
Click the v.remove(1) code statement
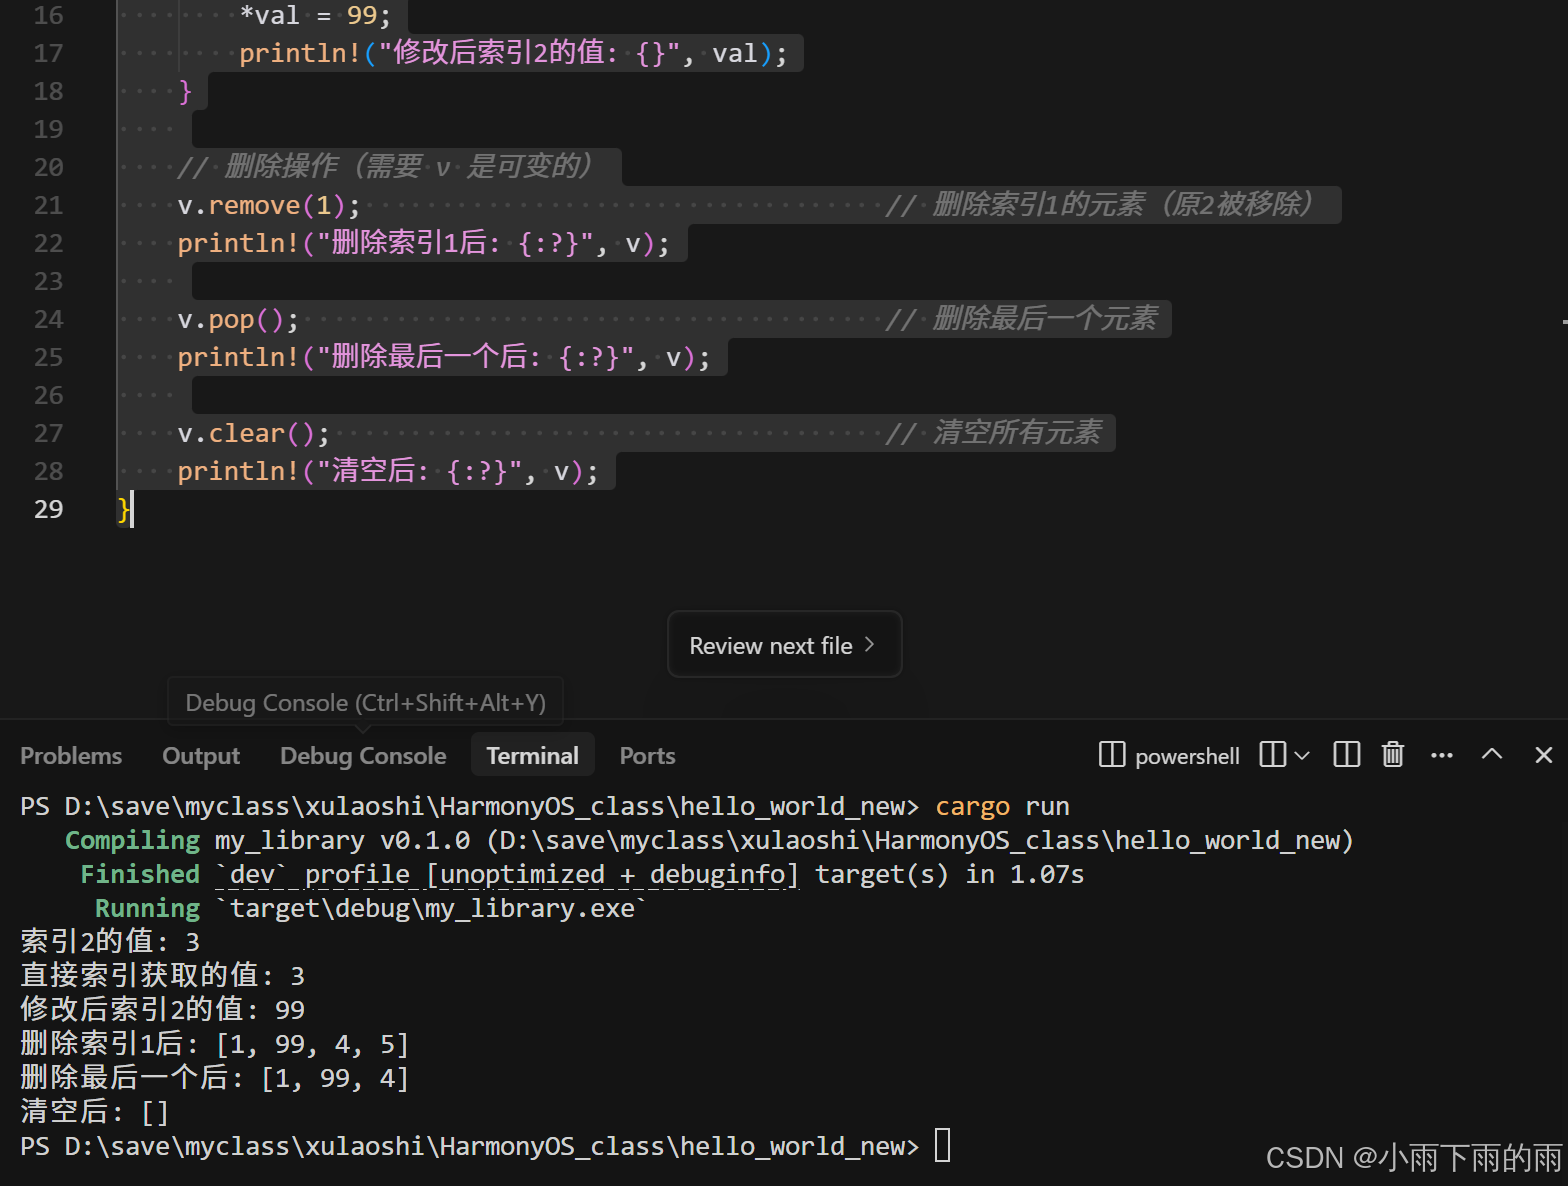(269, 205)
